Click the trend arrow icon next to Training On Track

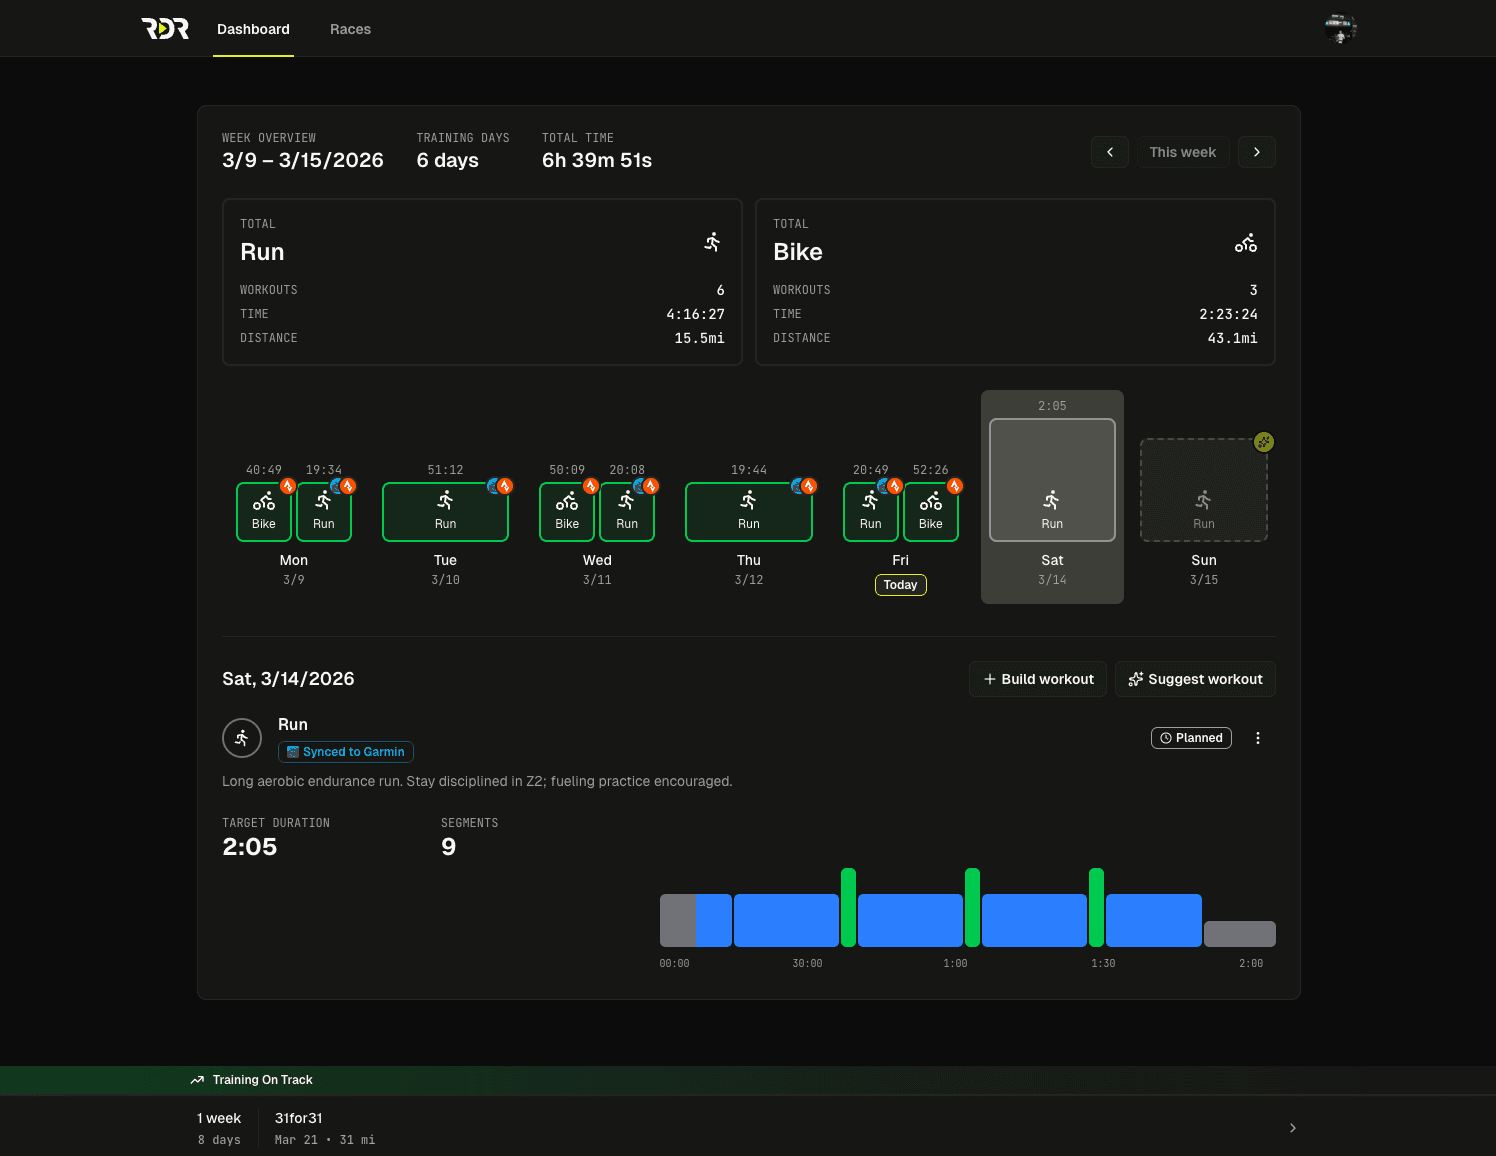pyautogui.click(x=196, y=1080)
